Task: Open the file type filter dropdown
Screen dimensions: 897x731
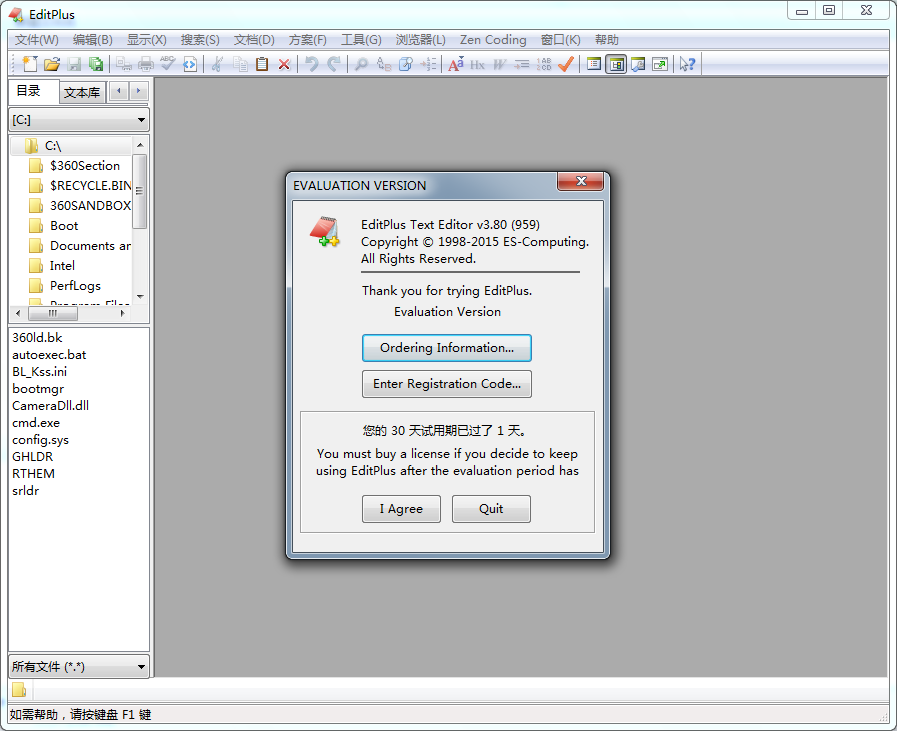Action: click(x=79, y=666)
